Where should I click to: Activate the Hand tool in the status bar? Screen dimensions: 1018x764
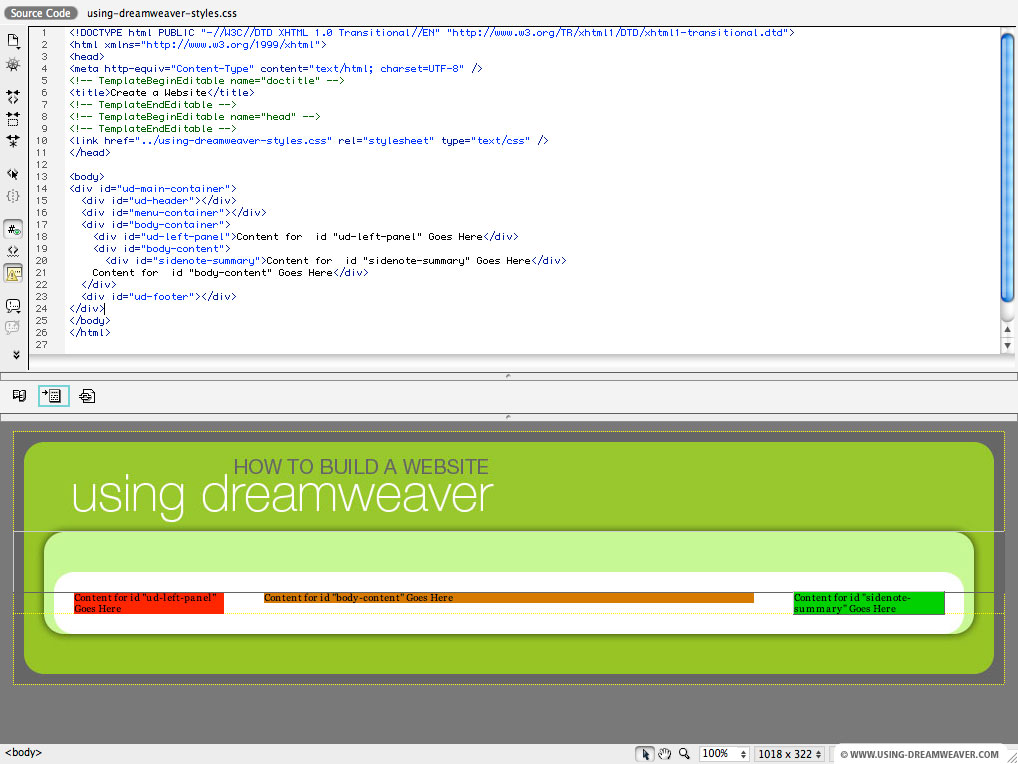[x=664, y=754]
